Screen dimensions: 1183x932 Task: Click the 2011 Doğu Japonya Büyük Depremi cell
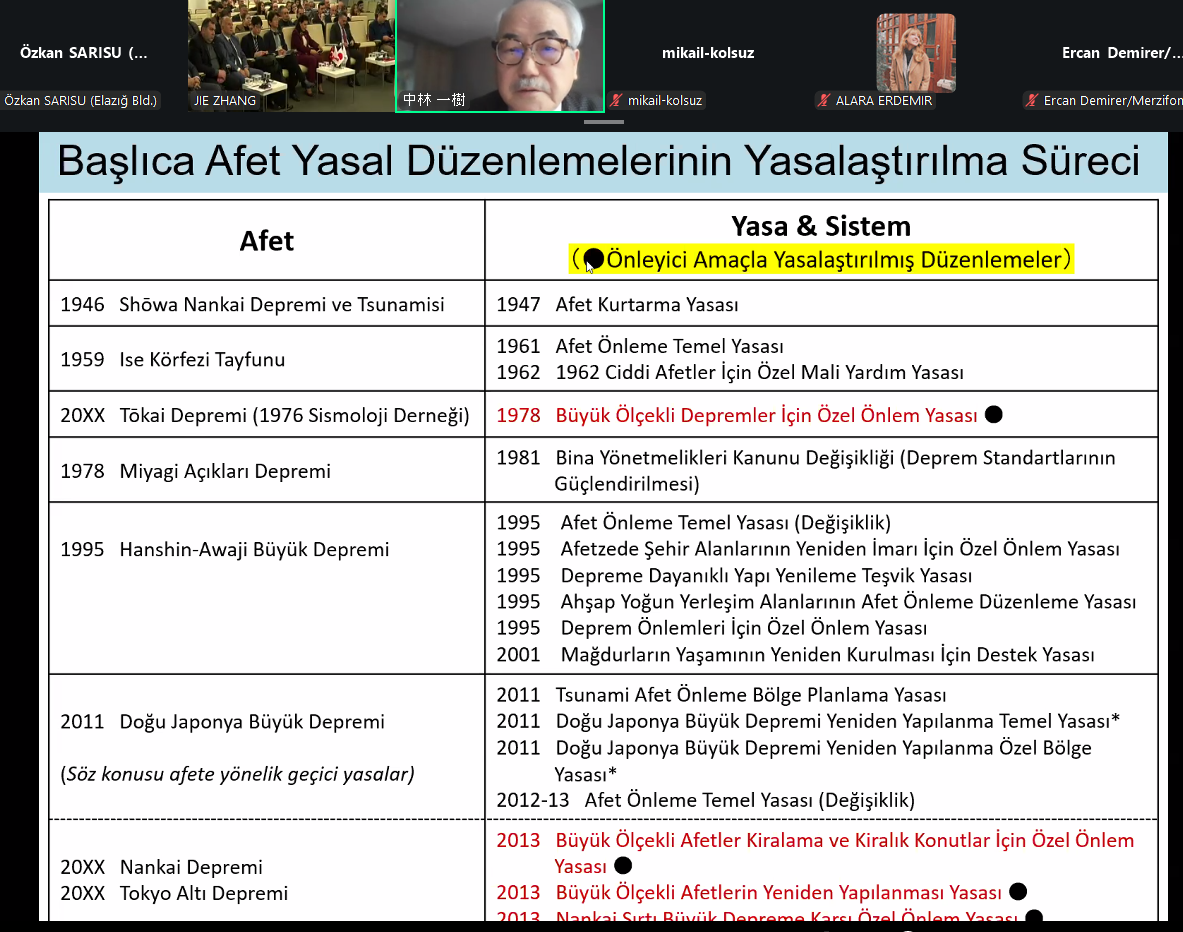[222, 722]
